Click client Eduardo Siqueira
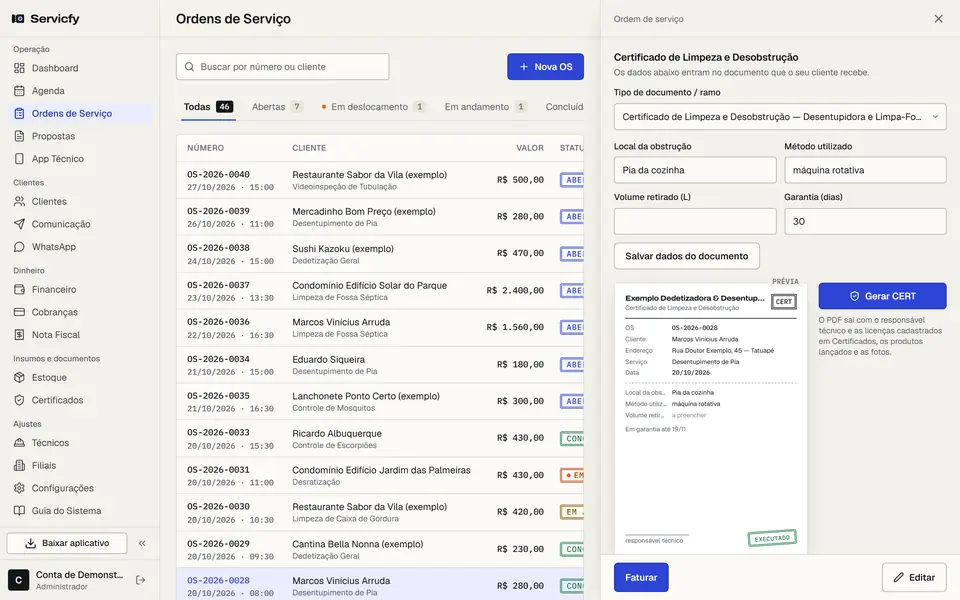 pos(328,359)
